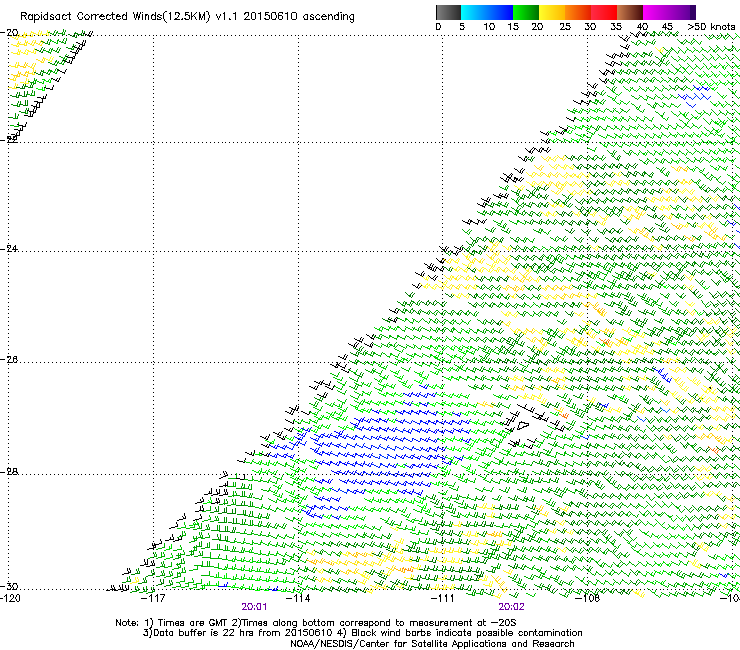
Task: Pick the orange 25-30 knots legend segment
Action: click(578, 12)
